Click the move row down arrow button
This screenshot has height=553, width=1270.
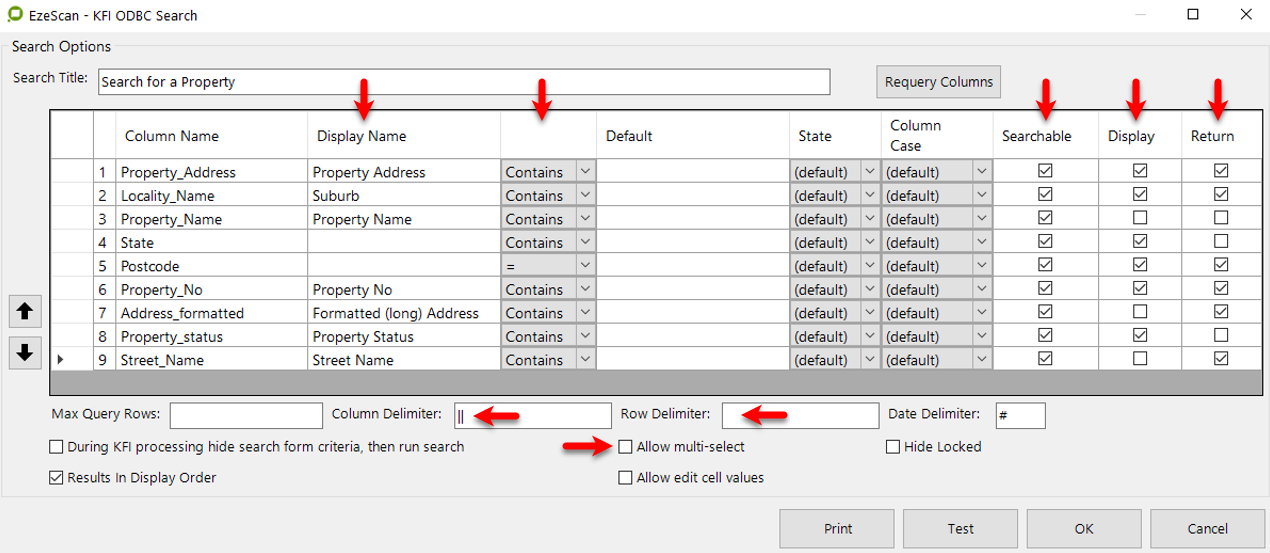coord(25,352)
